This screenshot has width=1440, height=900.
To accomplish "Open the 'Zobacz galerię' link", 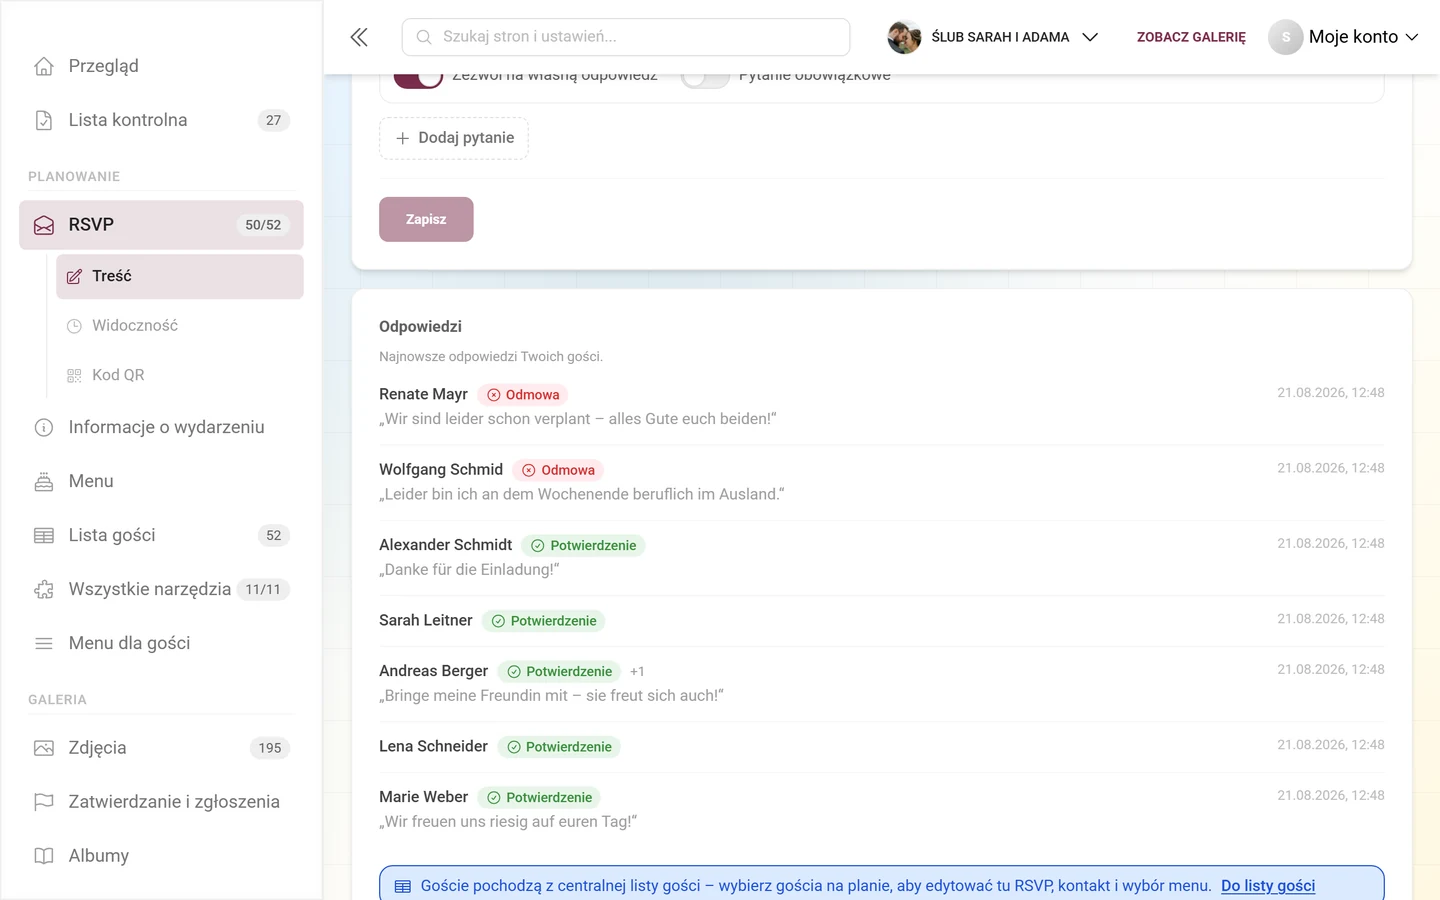I will click(1191, 37).
